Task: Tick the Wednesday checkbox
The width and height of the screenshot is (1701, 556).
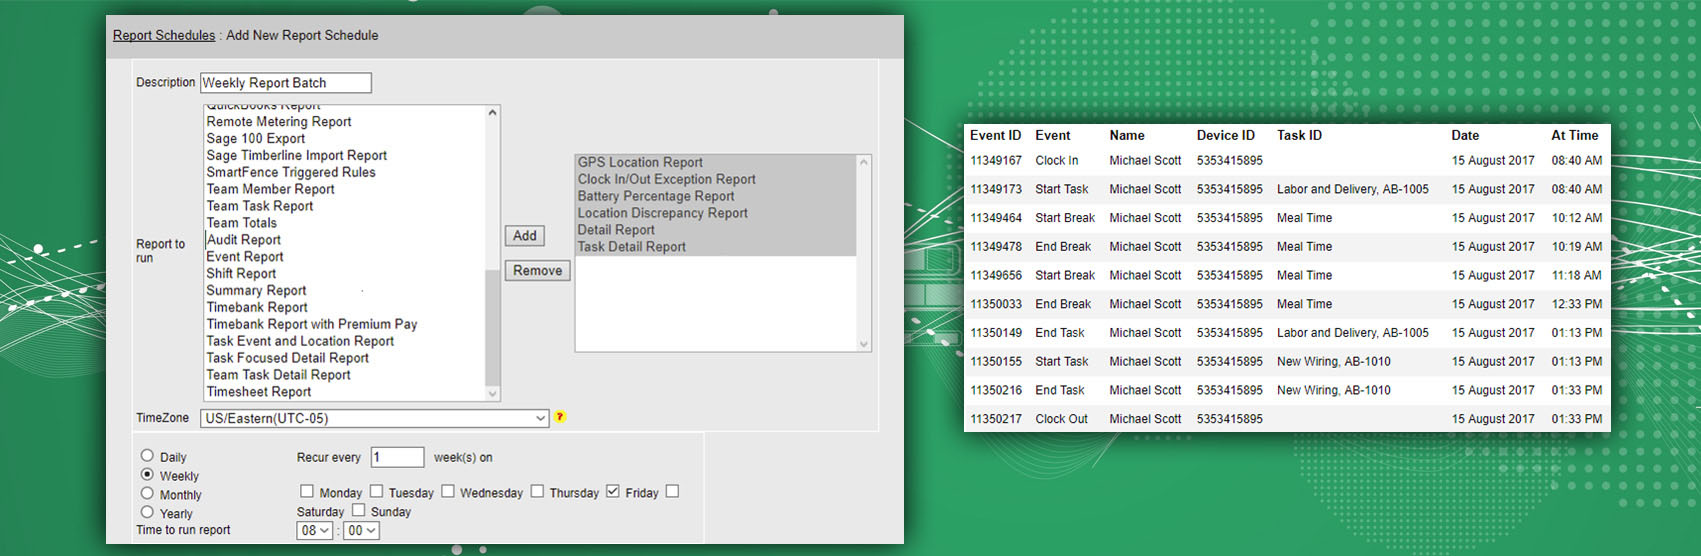Action: click(448, 491)
